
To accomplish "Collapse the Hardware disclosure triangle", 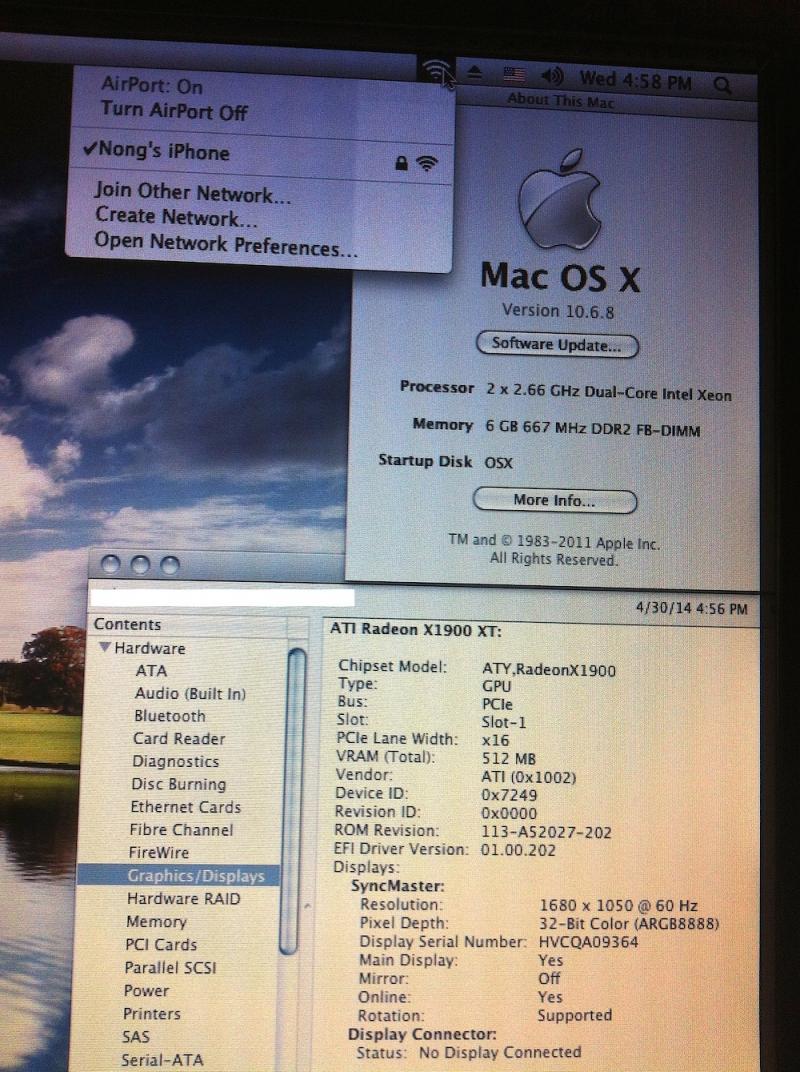I will (105, 646).
